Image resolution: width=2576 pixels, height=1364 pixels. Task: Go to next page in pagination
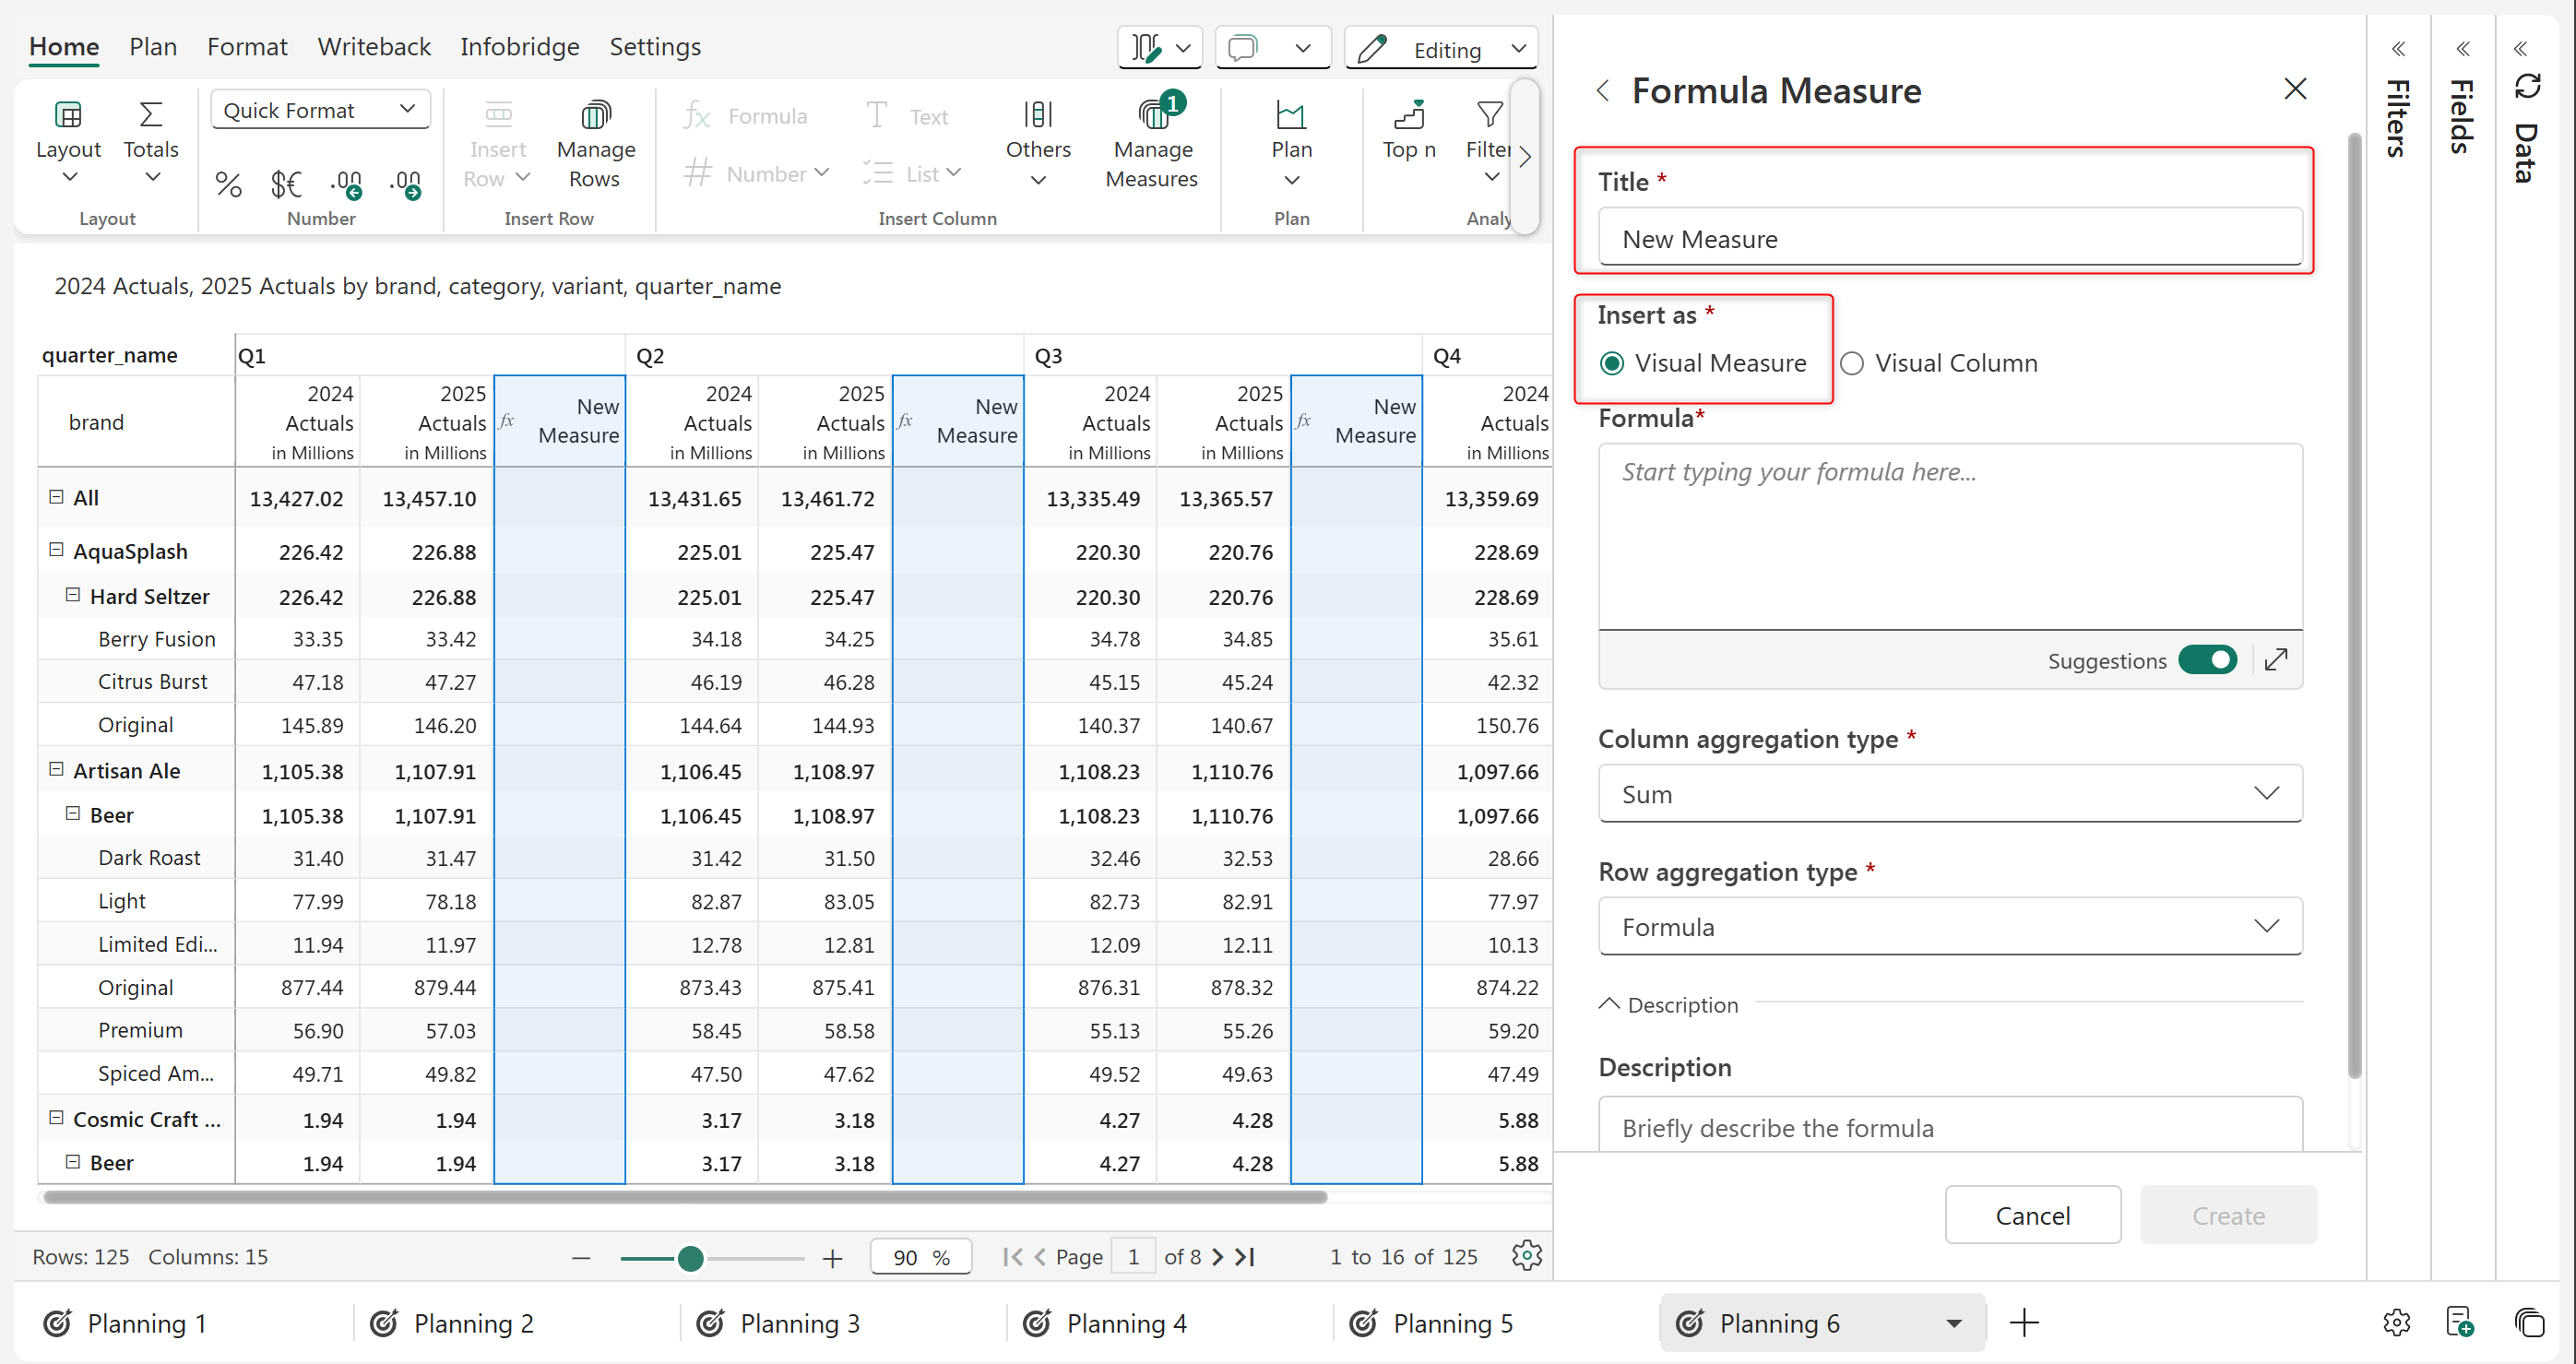[x=1218, y=1257]
